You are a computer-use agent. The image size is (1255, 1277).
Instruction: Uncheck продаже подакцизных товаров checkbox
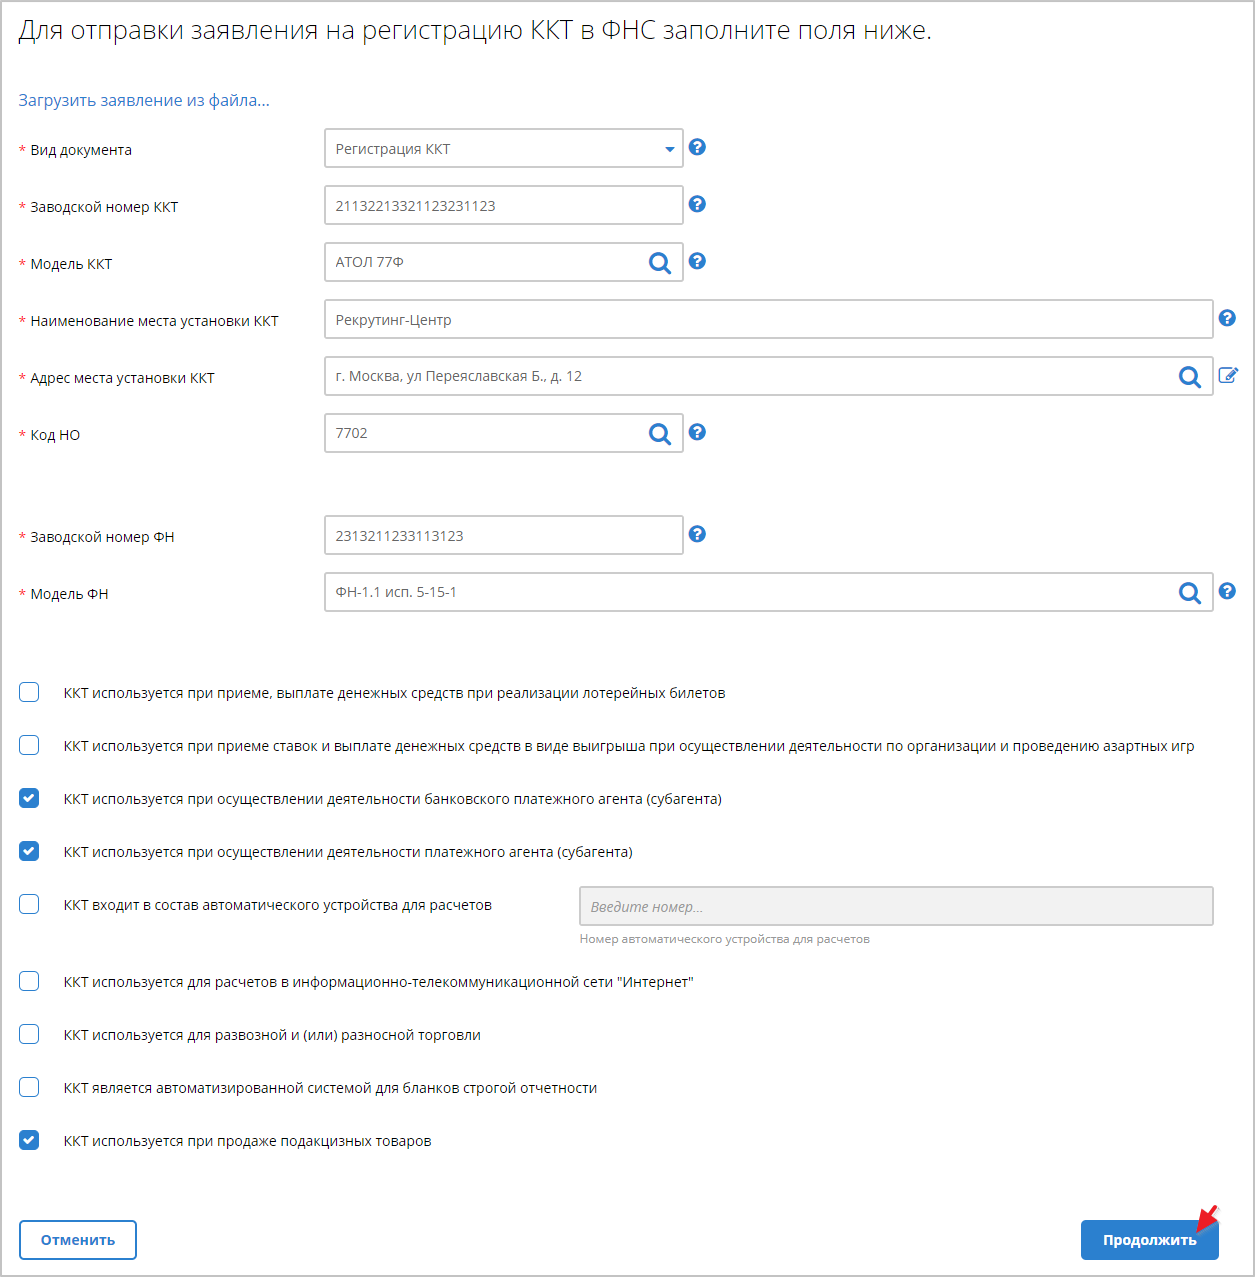click(29, 1140)
